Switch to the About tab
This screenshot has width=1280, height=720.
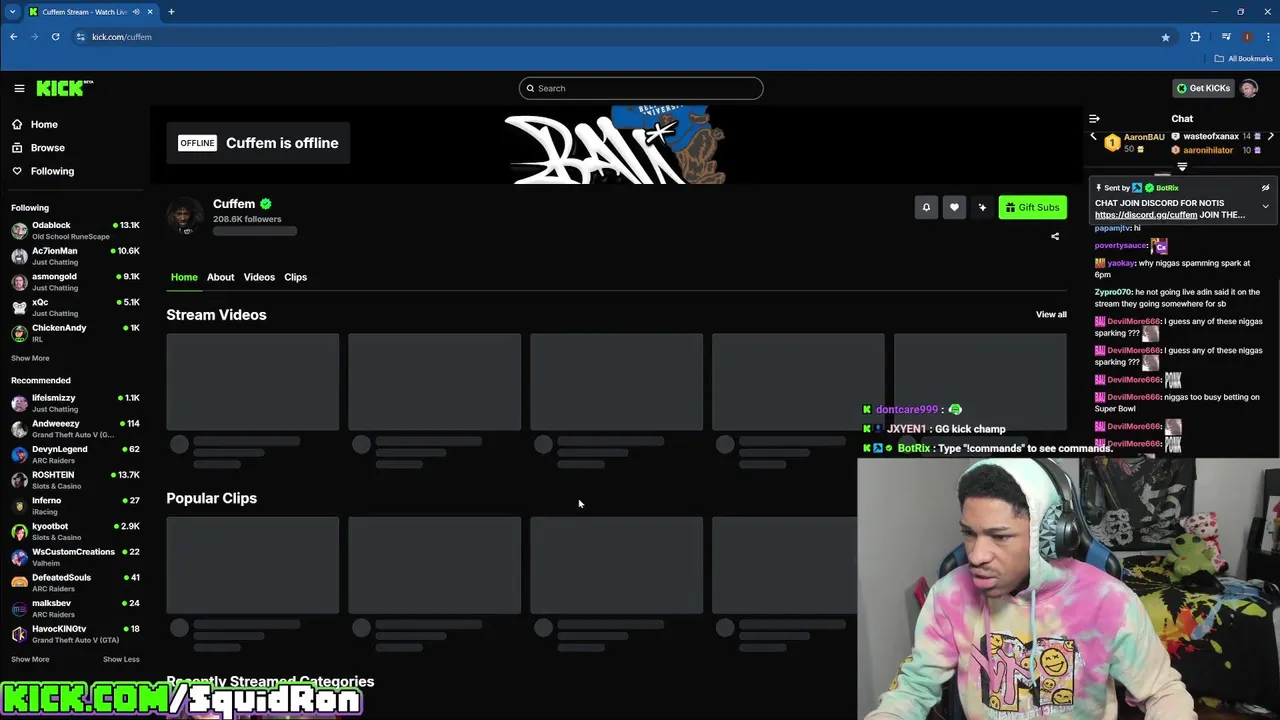(x=220, y=277)
